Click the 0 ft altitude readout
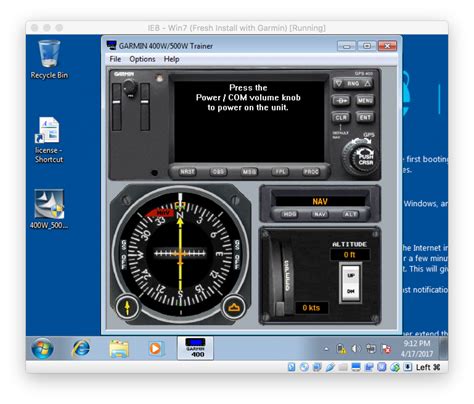 350,255
